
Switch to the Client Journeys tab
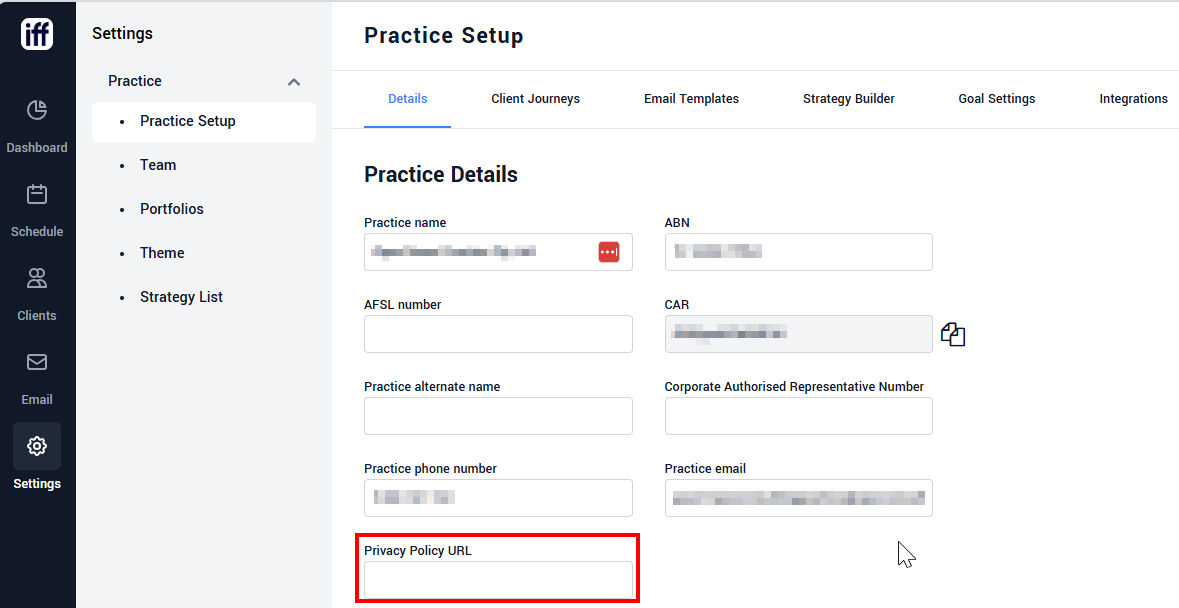tap(535, 98)
